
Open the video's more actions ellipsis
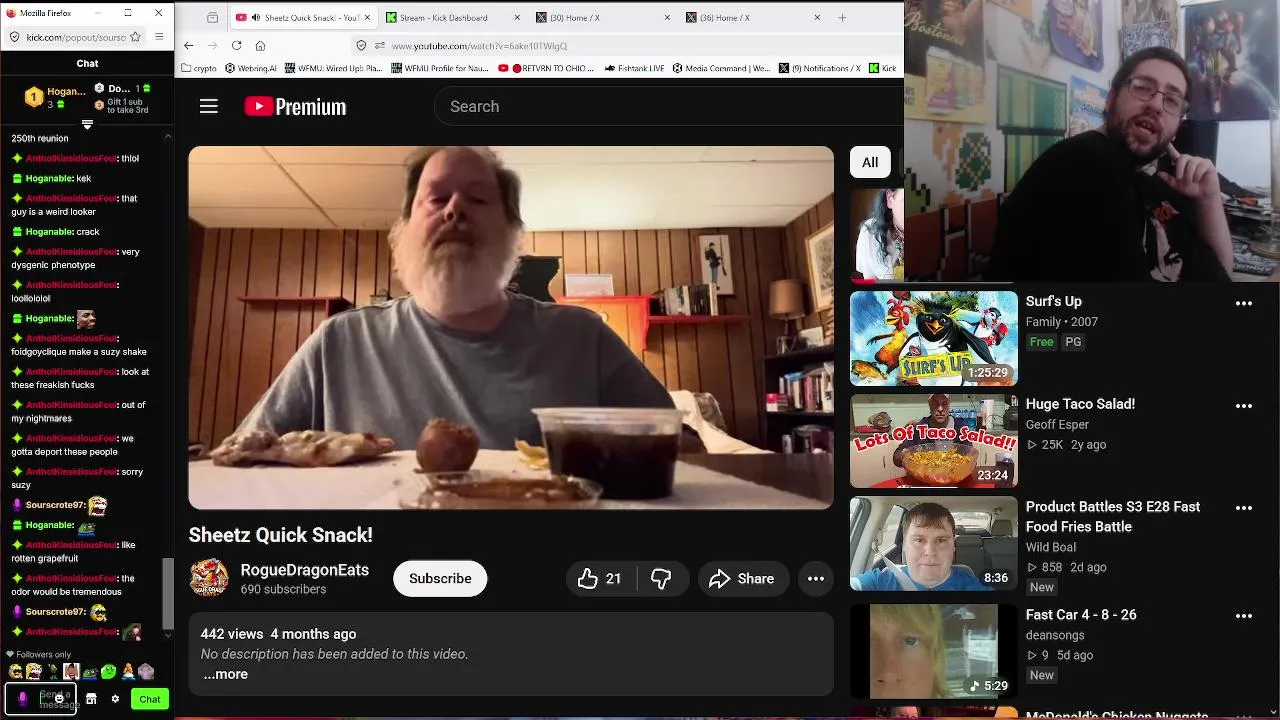pos(816,579)
